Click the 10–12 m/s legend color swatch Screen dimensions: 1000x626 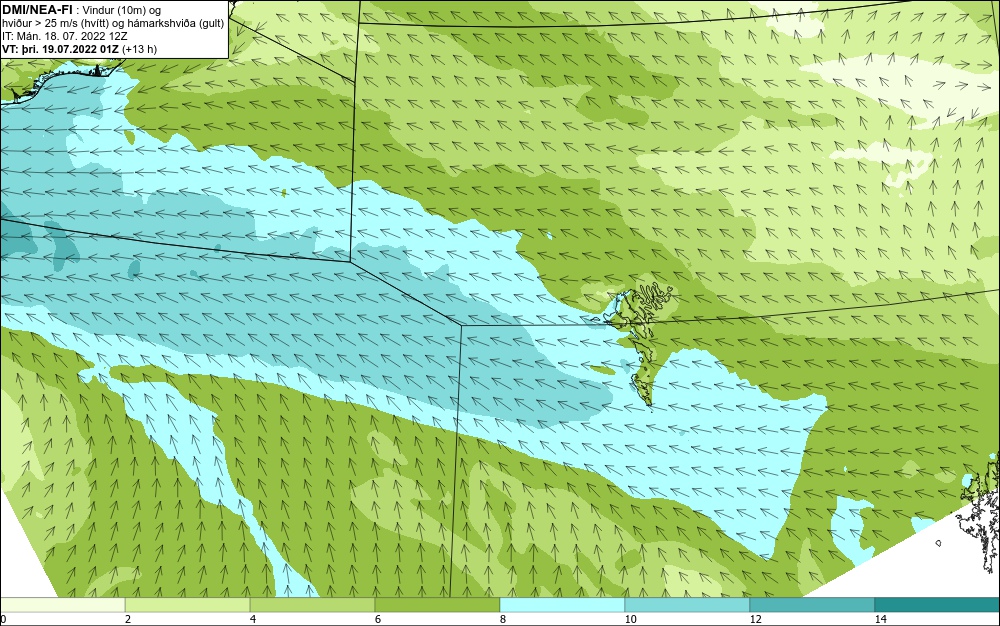point(688,605)
